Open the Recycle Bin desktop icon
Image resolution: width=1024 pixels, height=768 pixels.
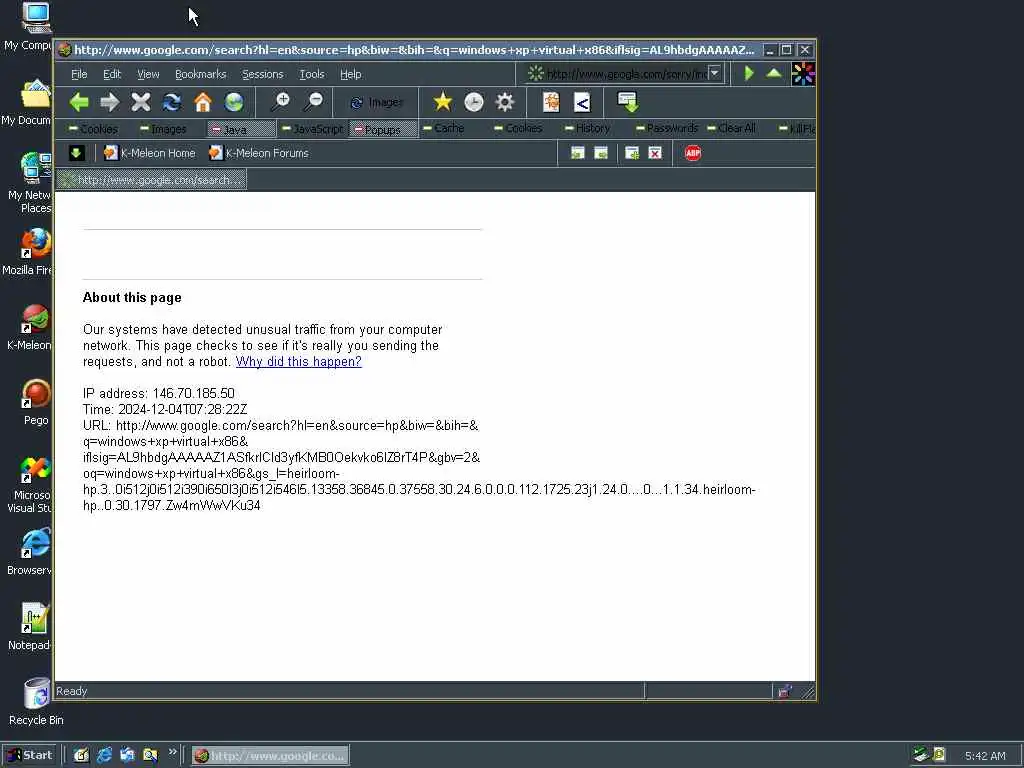coord(36,702)
